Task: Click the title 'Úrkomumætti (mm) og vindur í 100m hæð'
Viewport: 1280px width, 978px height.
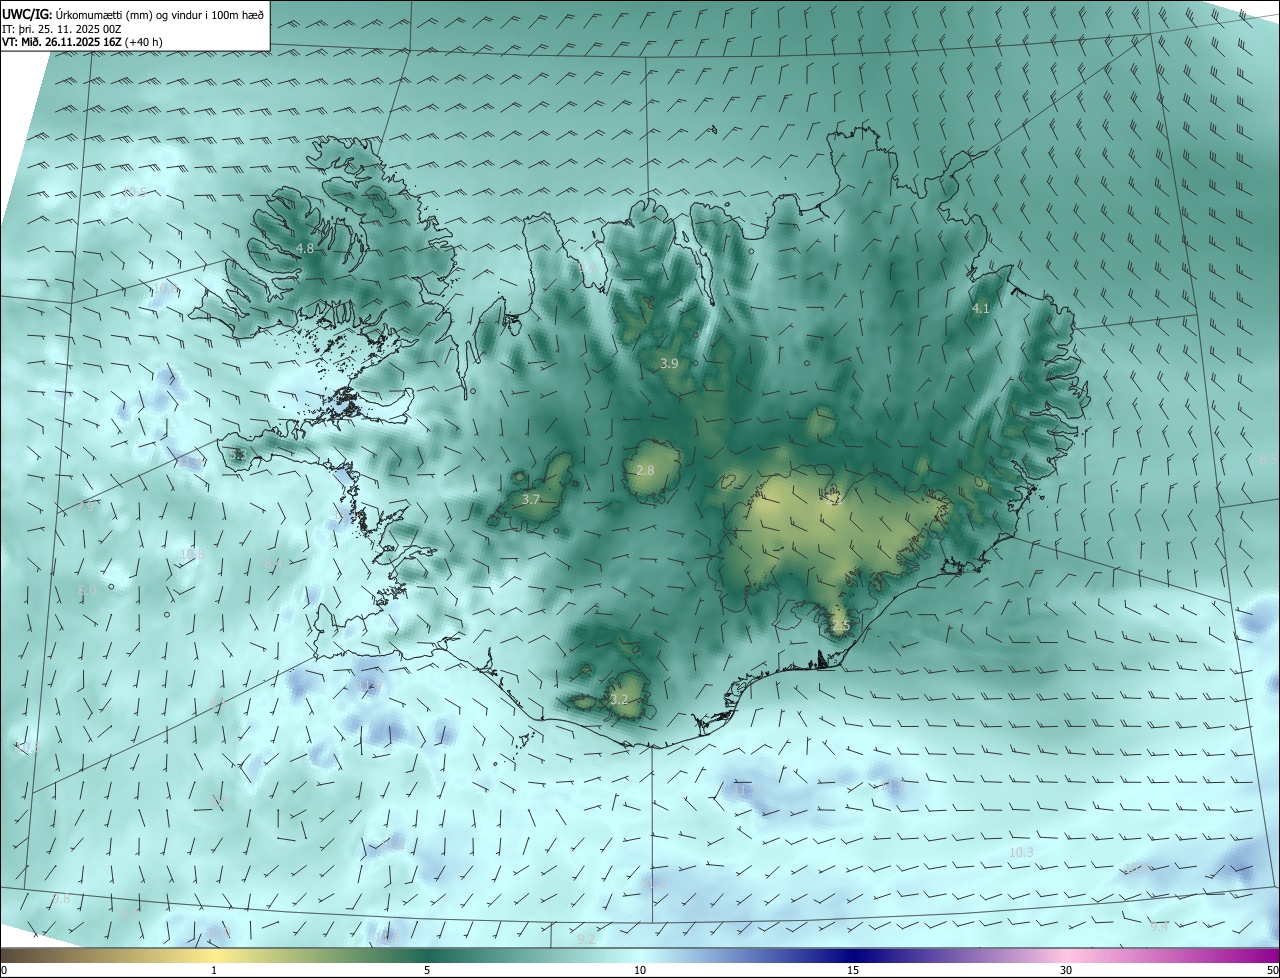Action: tap(160, 13)
